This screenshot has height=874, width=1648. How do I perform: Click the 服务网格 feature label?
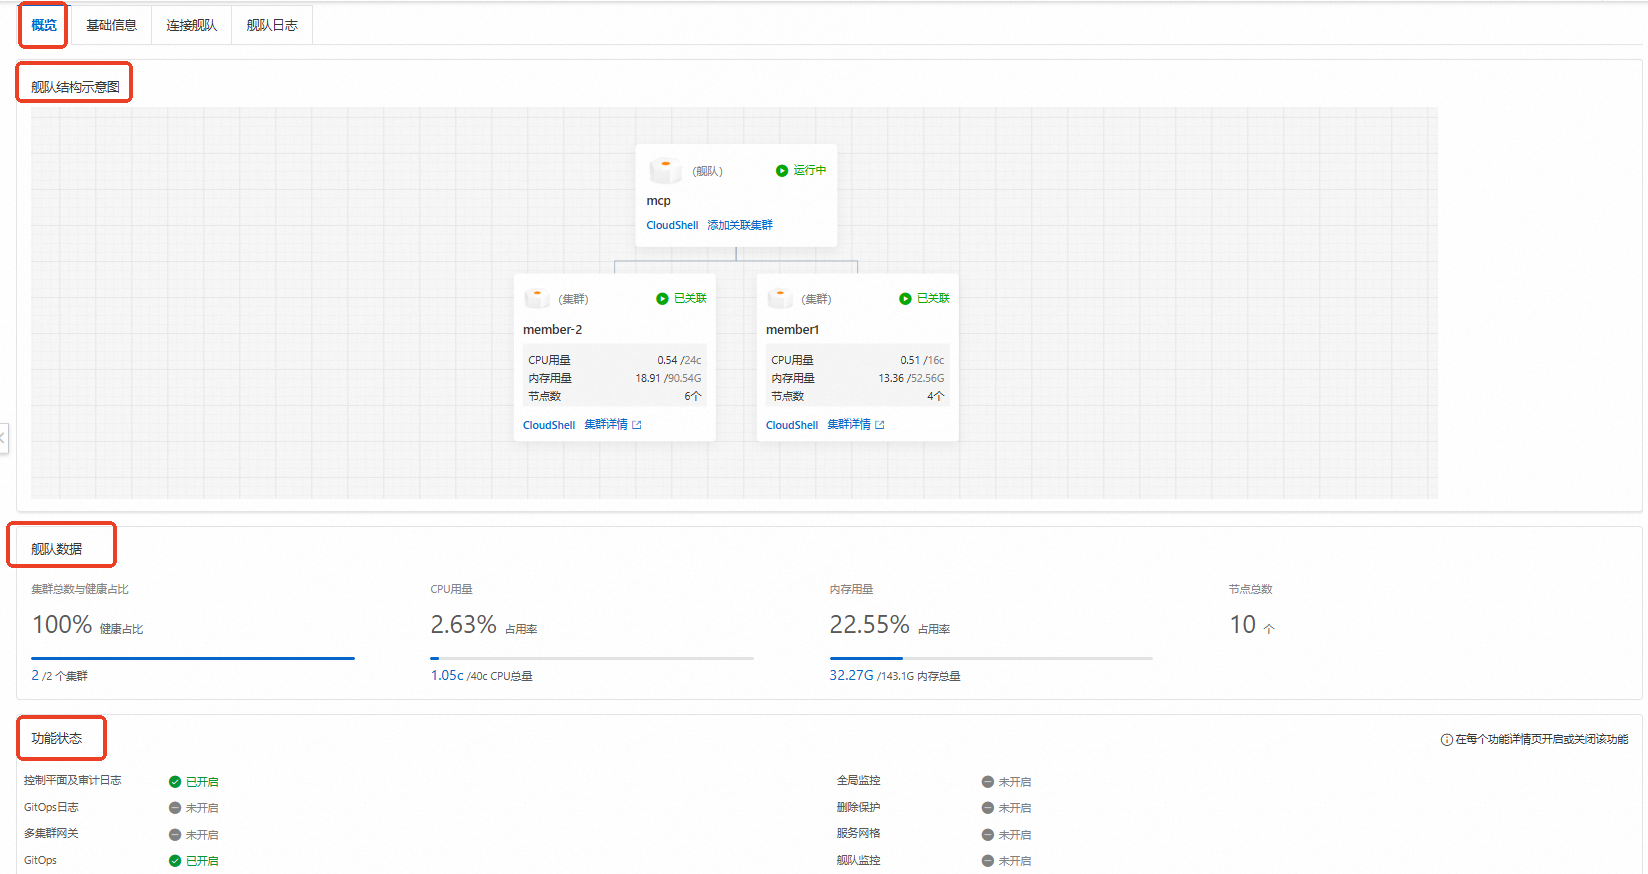click(858, 833)
